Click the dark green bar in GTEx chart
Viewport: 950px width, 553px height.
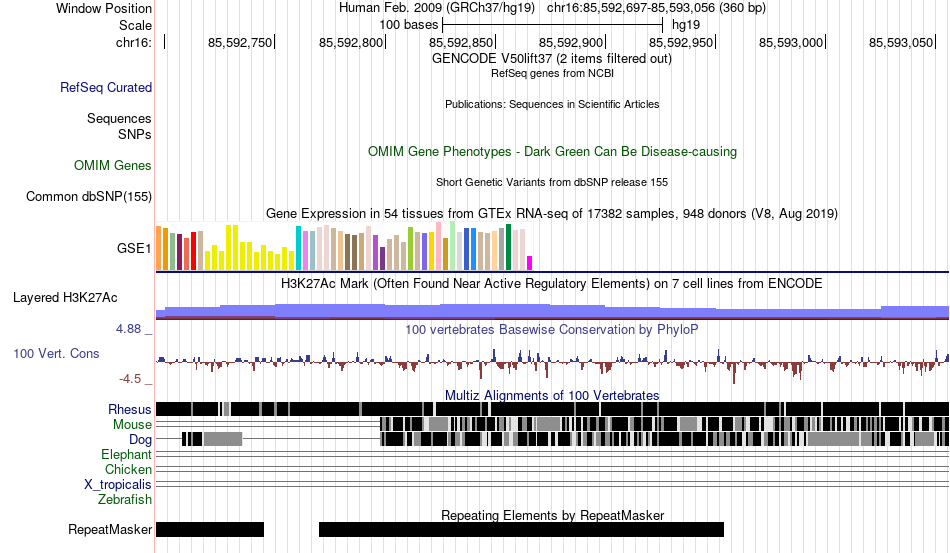point(509,247)
